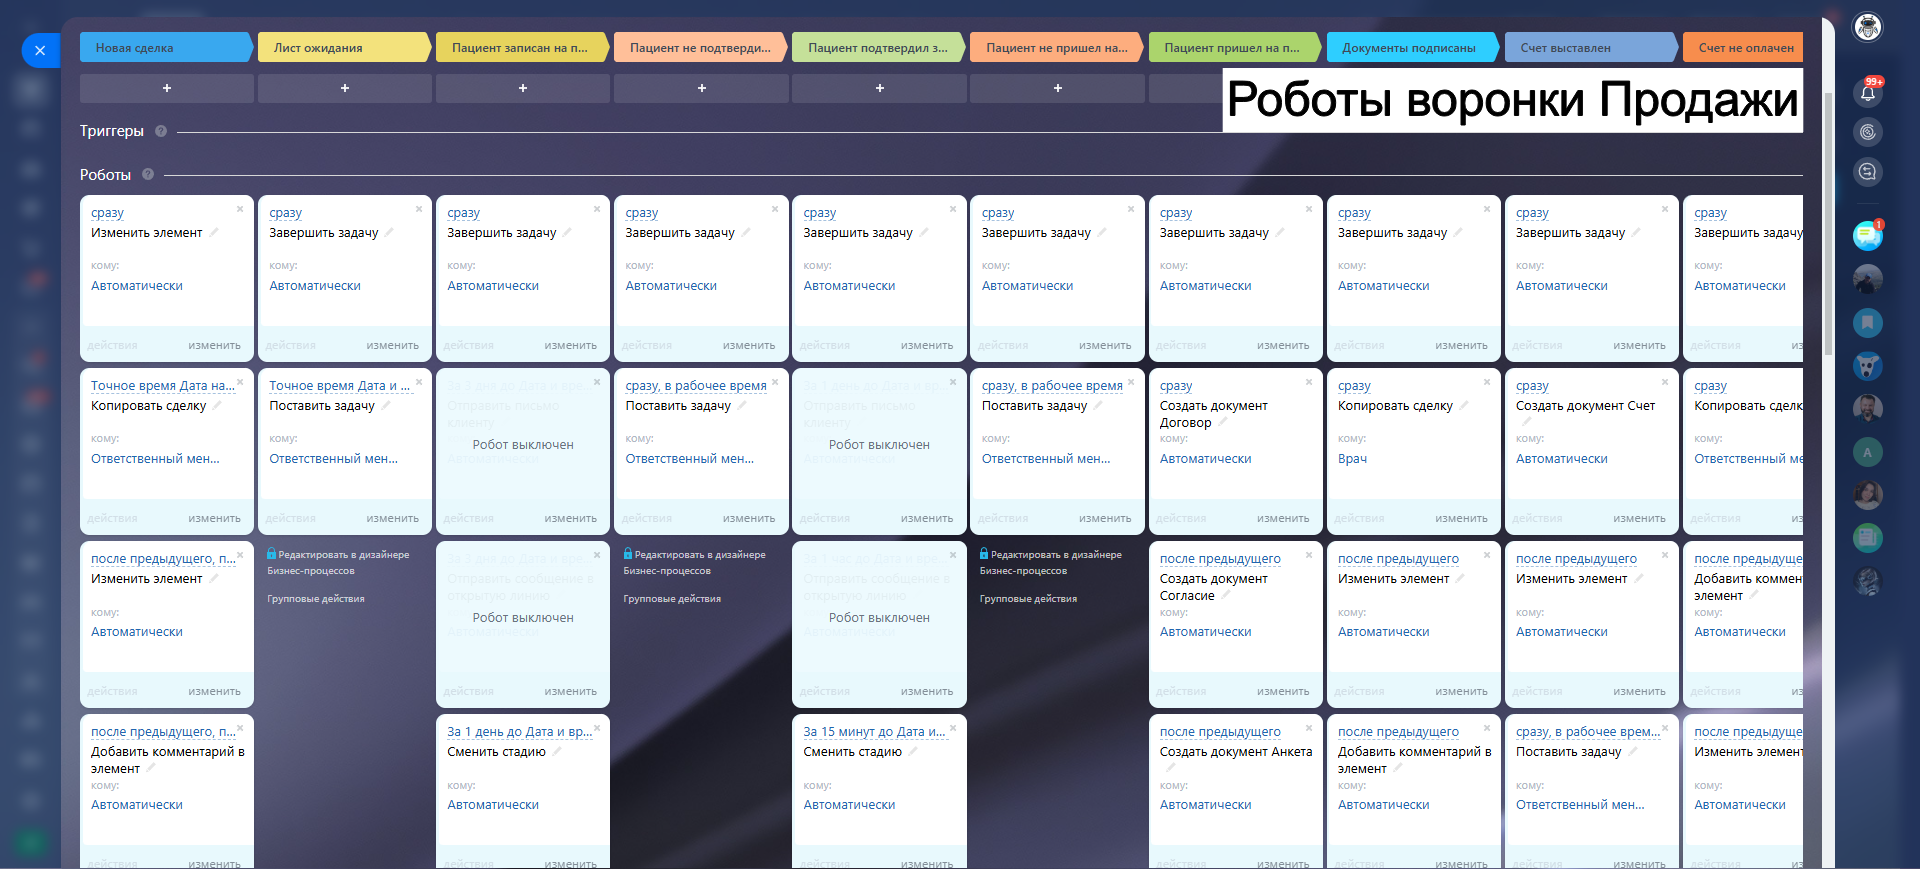Delete the Создать документ Согласие robot

(1309, 555)
